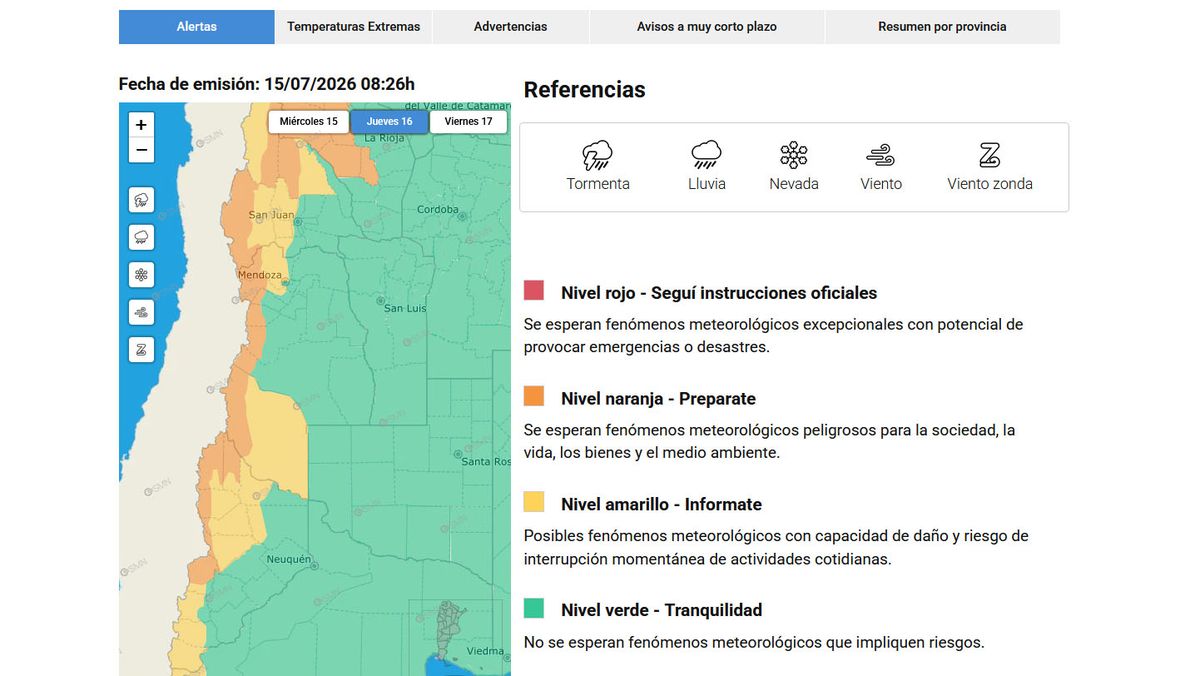Click Nivel naranja - Preparate heading
1200x676 pixels.
point(658,398)
